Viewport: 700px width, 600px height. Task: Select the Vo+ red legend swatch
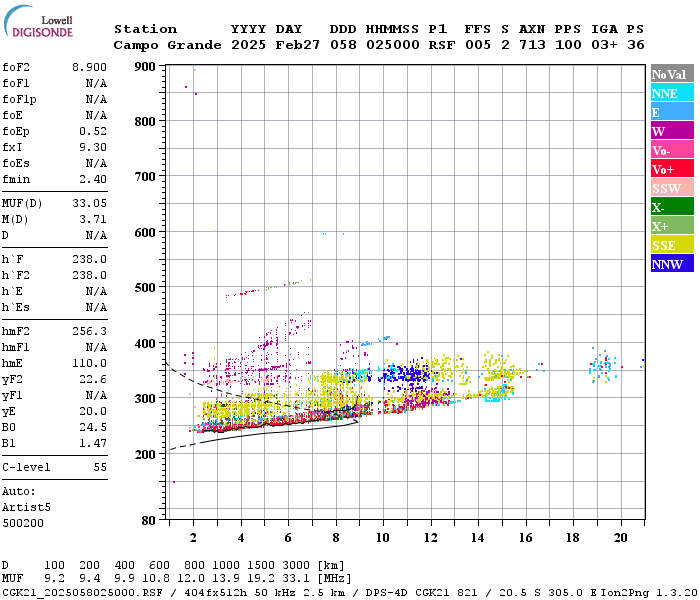(x=672, y=169)
